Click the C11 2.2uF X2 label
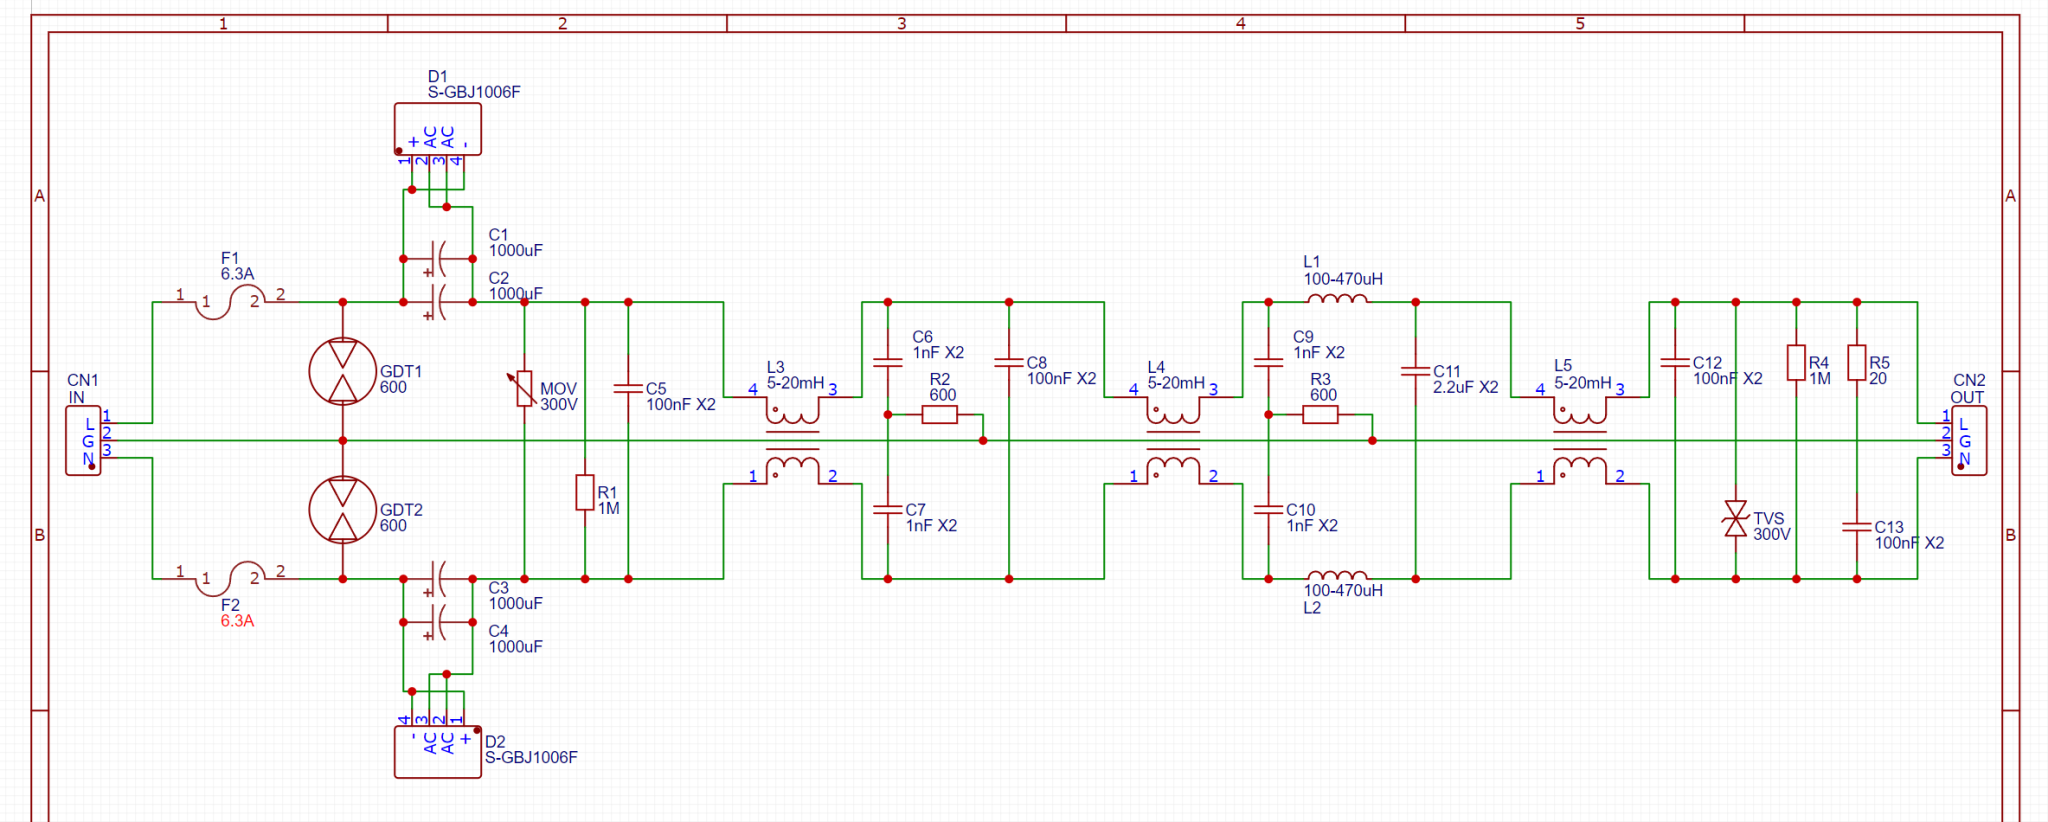 pyautogui.click(x=1465, y=379)
